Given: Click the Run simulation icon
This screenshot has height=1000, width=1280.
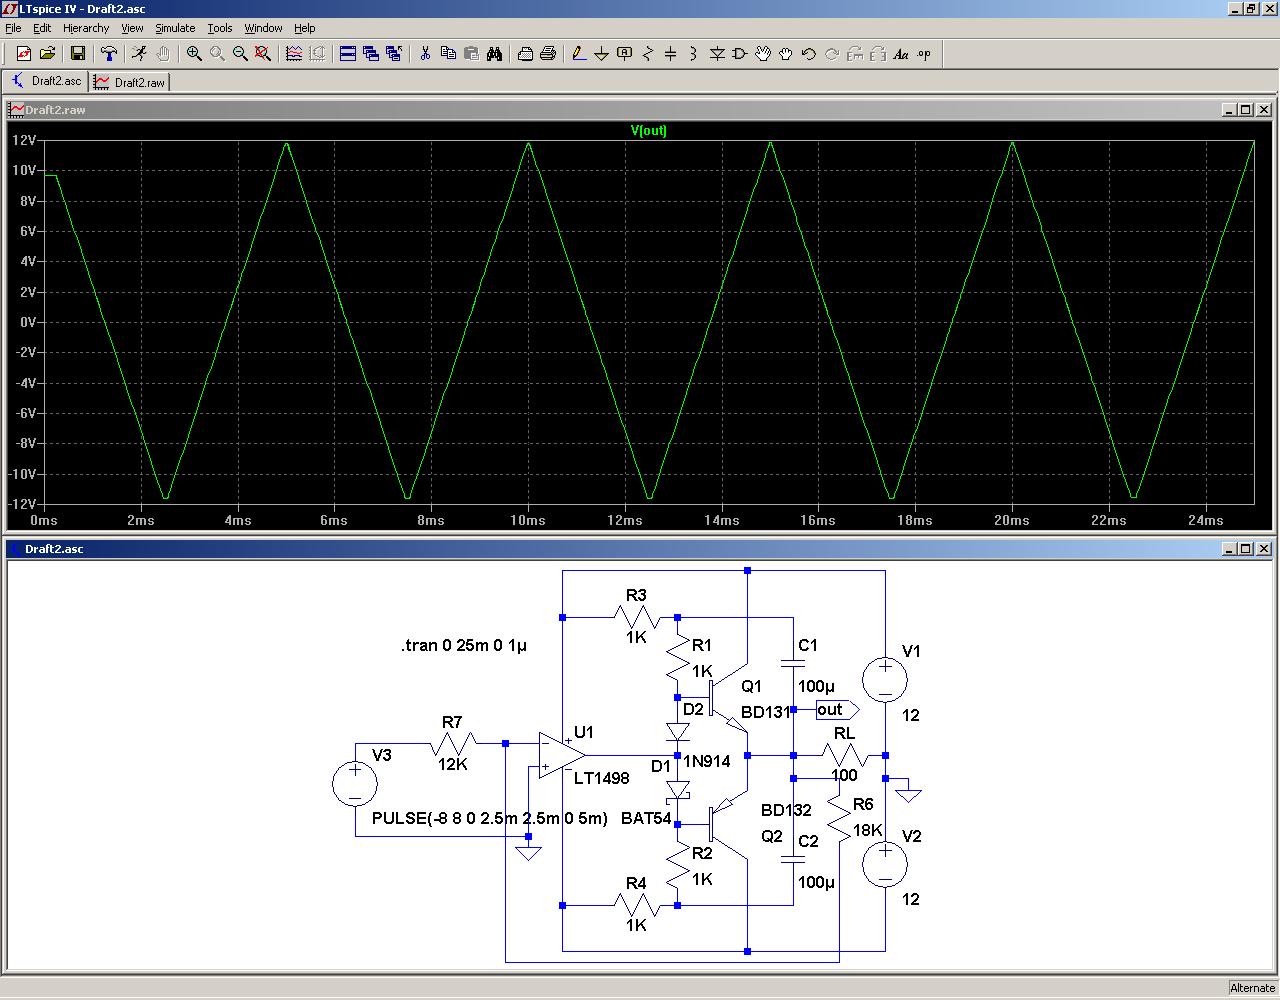Looking at the screenshot, I should tap(139, 54).
